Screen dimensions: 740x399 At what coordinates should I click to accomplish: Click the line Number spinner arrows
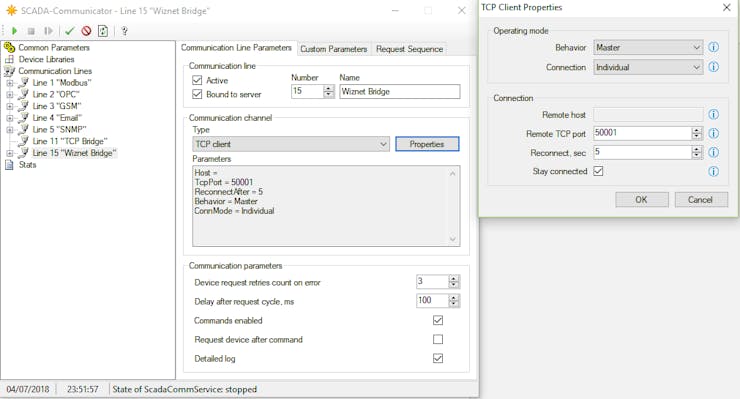[x=328, y=92]
